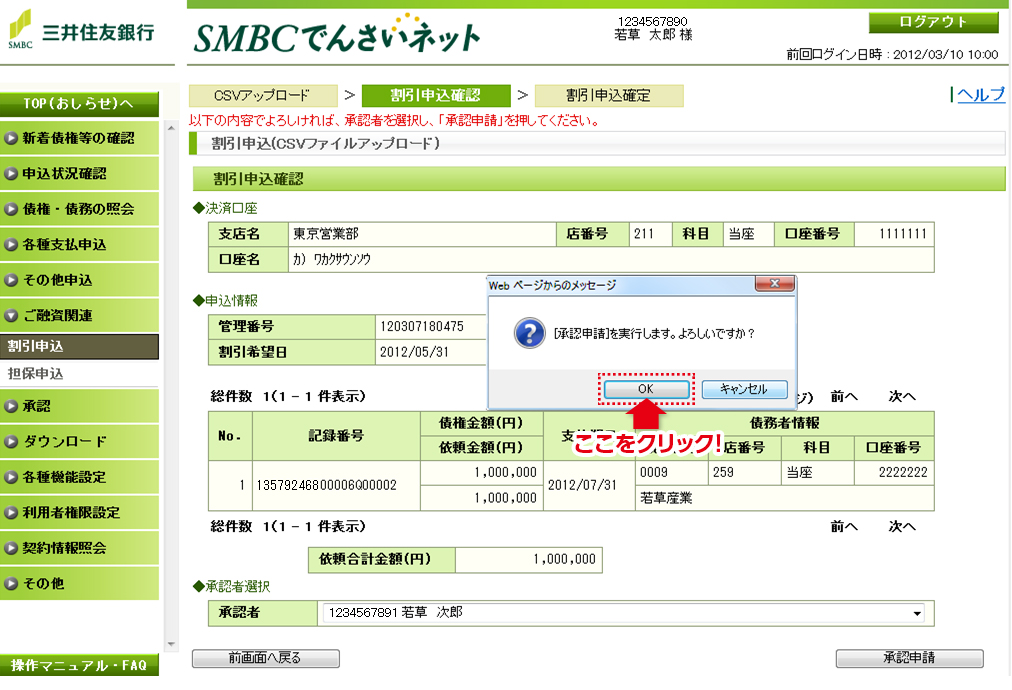Click キャンセル in the message dialog
The height and width of the screenshot is (690, 1012).
744,389
